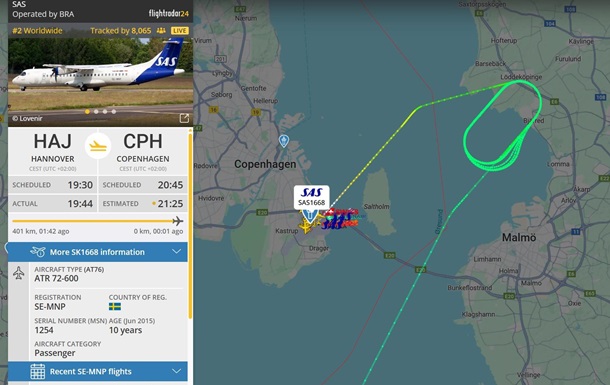Screen dimensions: 610x385
Task: Click the #2 Worldwide ranking link
Action: [x=37, y=31]
